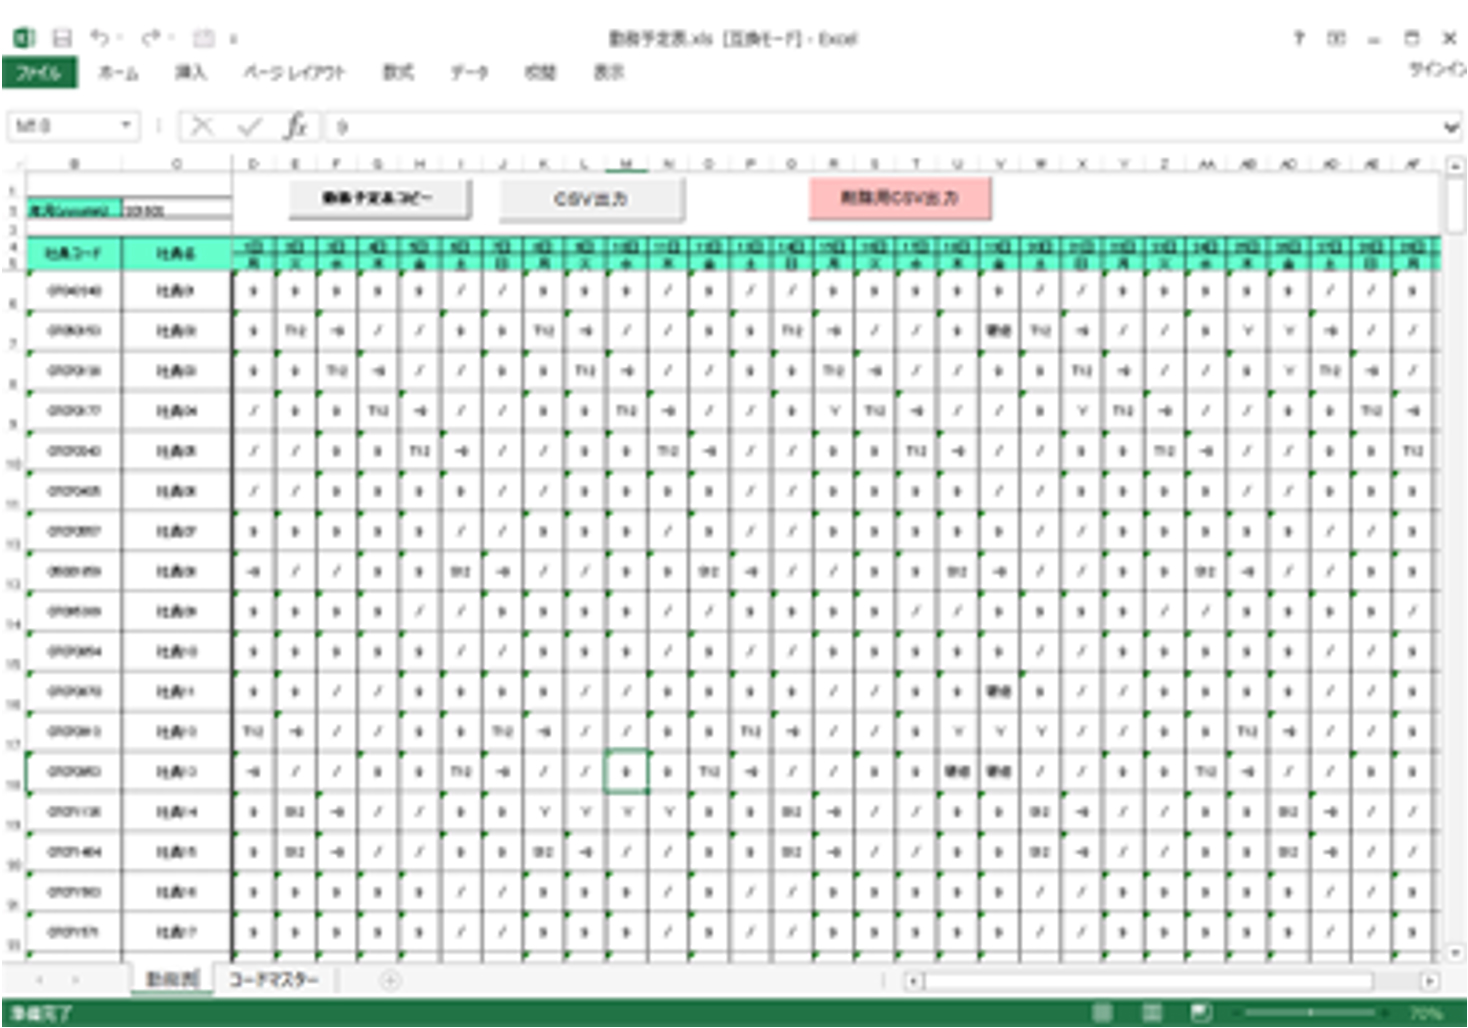
Task: Click inside the formula bar input
Action: click(x=883, y=127)
